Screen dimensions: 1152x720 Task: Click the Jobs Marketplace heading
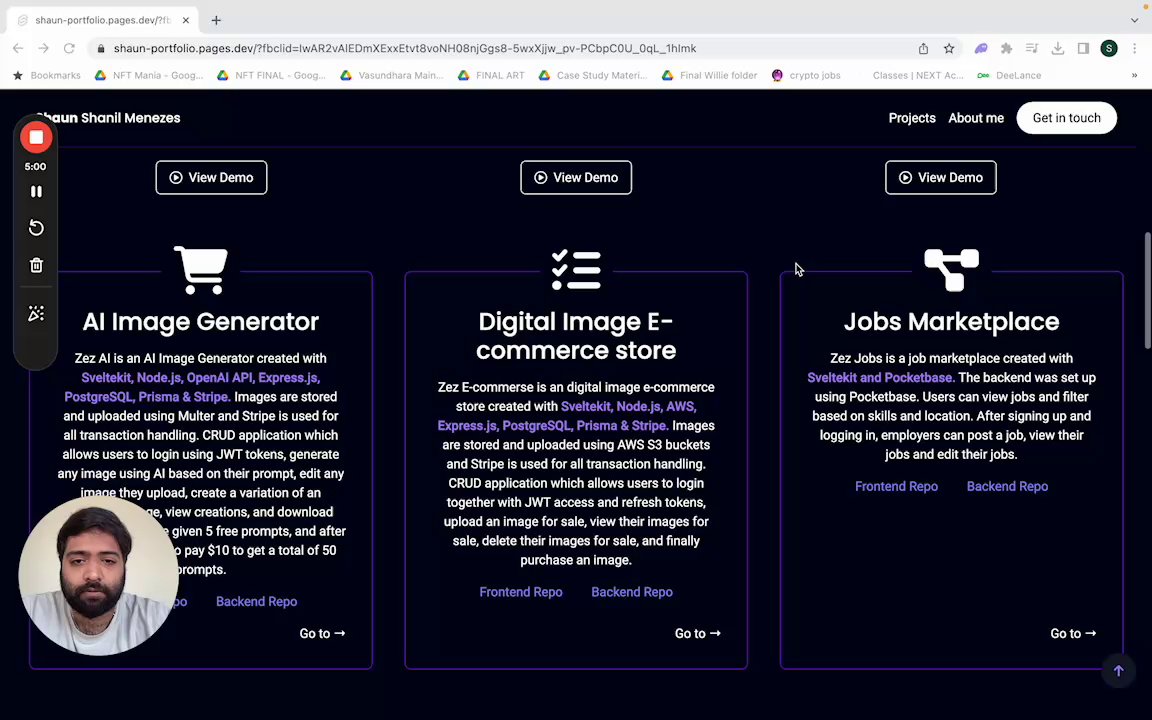tap(951, 322)
